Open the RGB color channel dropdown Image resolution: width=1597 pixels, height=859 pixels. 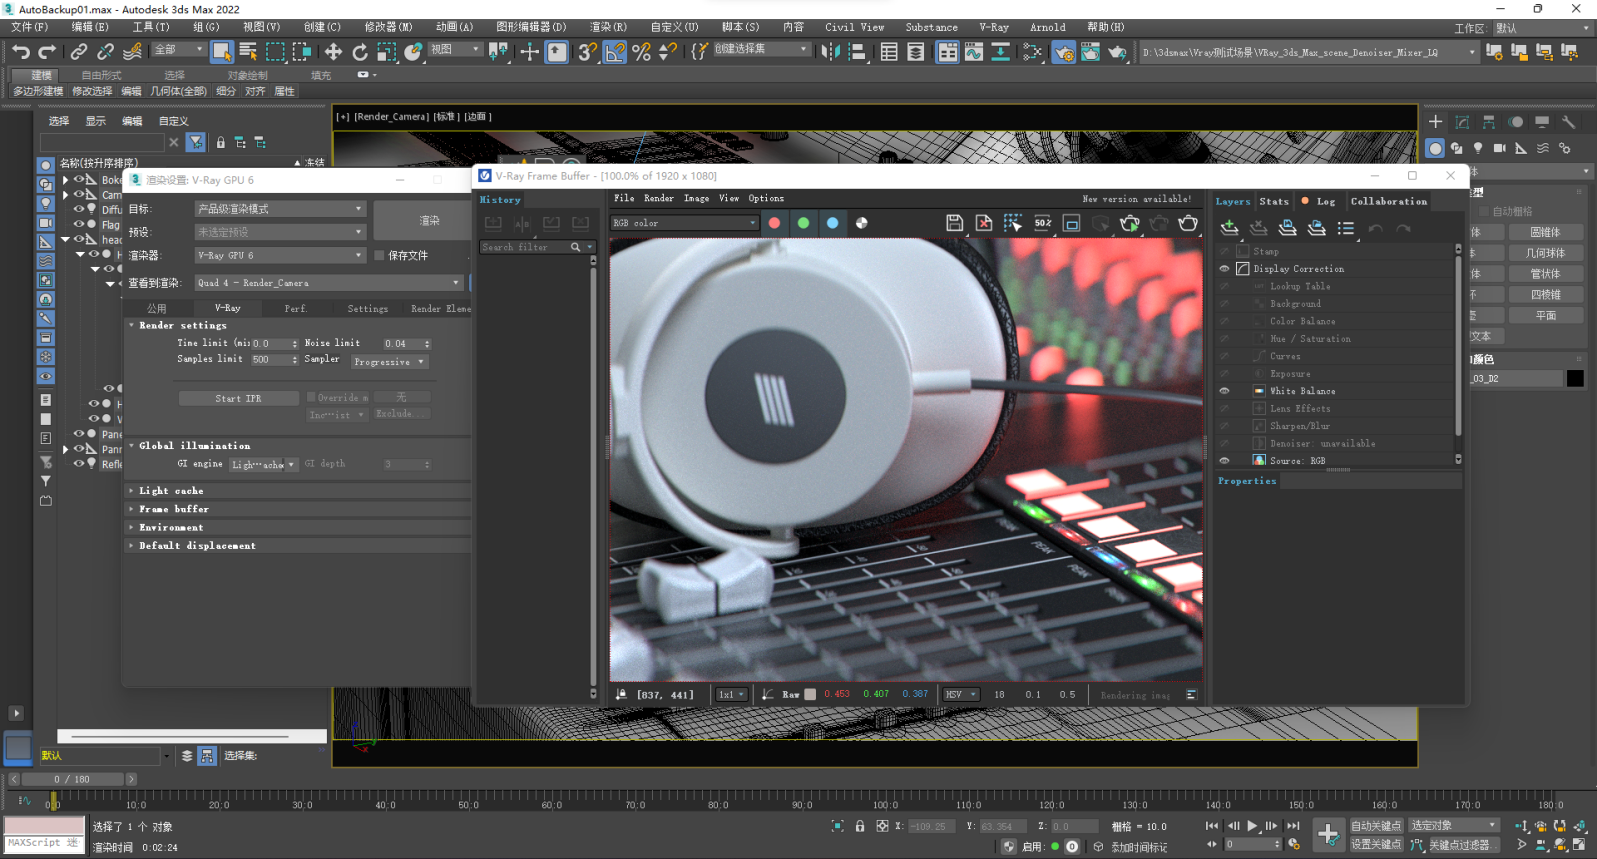coord(685,223)
